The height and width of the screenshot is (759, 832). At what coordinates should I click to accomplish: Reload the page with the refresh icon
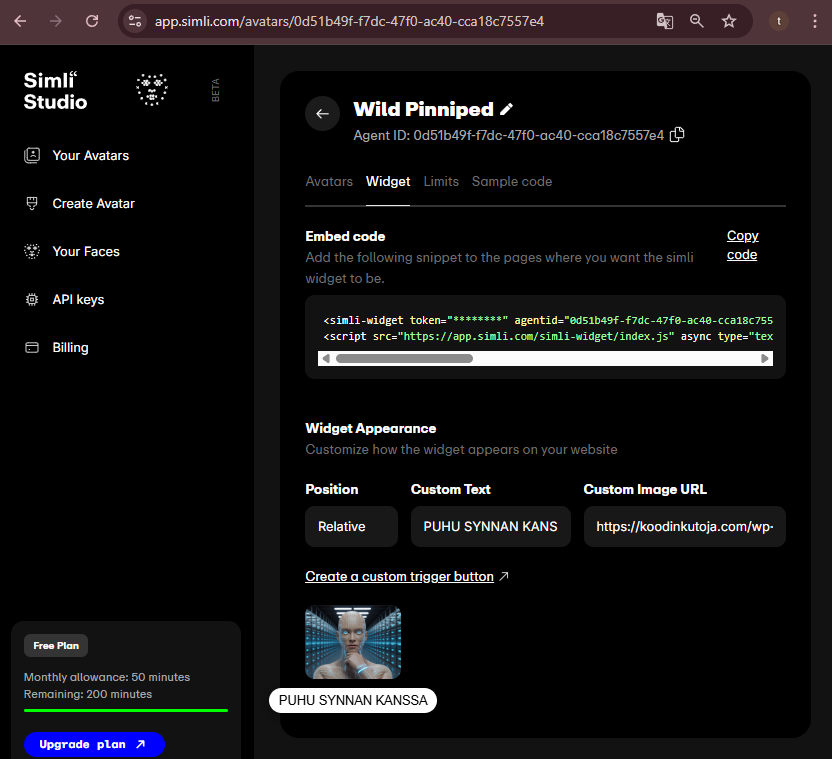click(x=92, y=21)
